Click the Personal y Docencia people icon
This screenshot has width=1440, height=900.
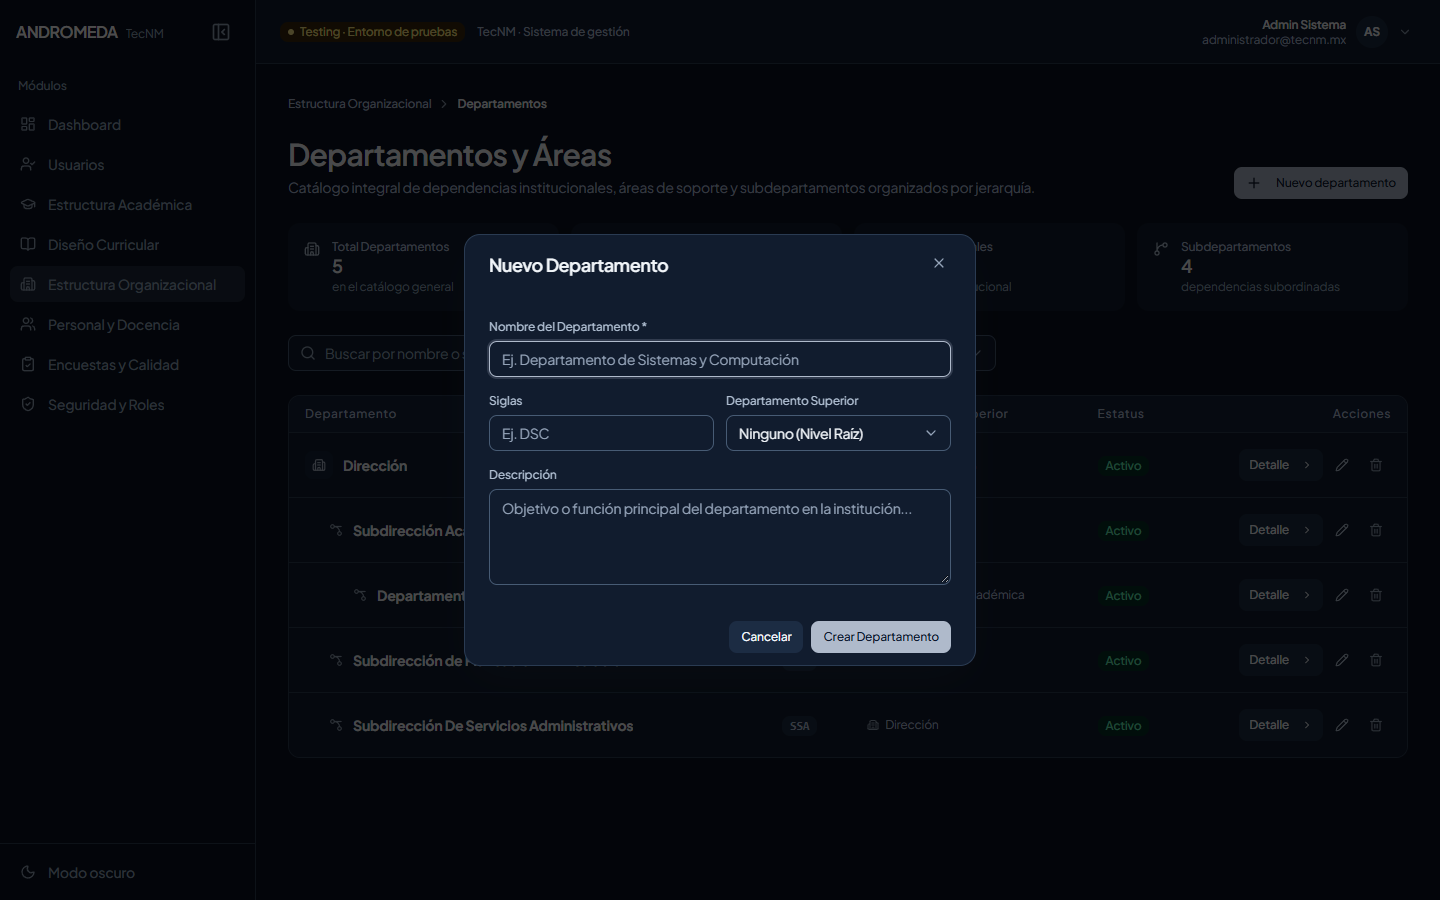coord(28,325)
